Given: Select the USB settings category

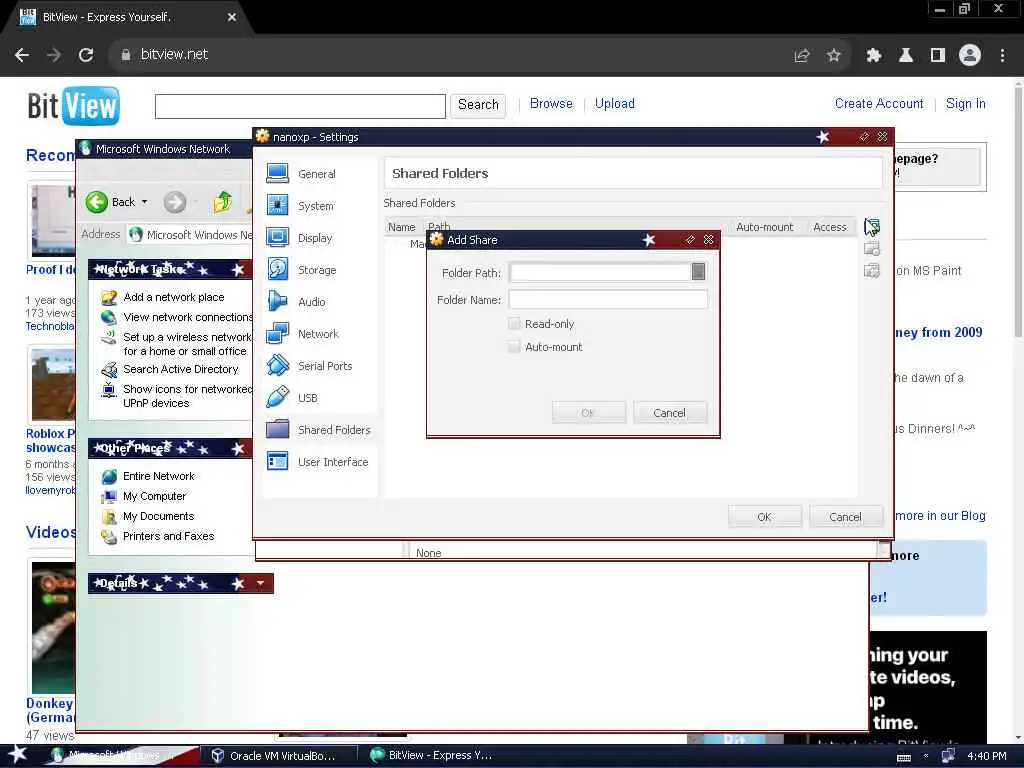Looking at the screenshot, I should [x=293, y=398].
